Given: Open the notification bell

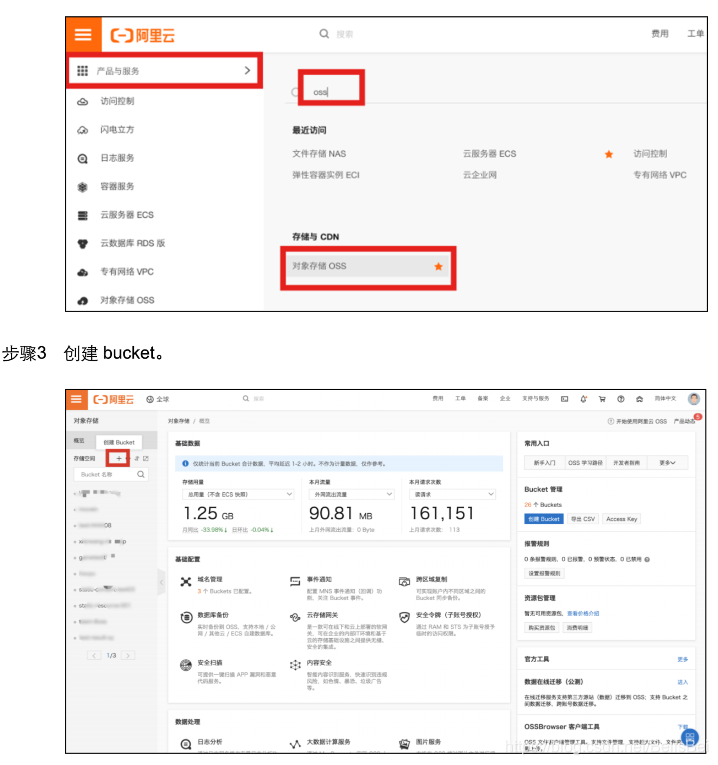Looking at the screenshot, I should point(583,399).
